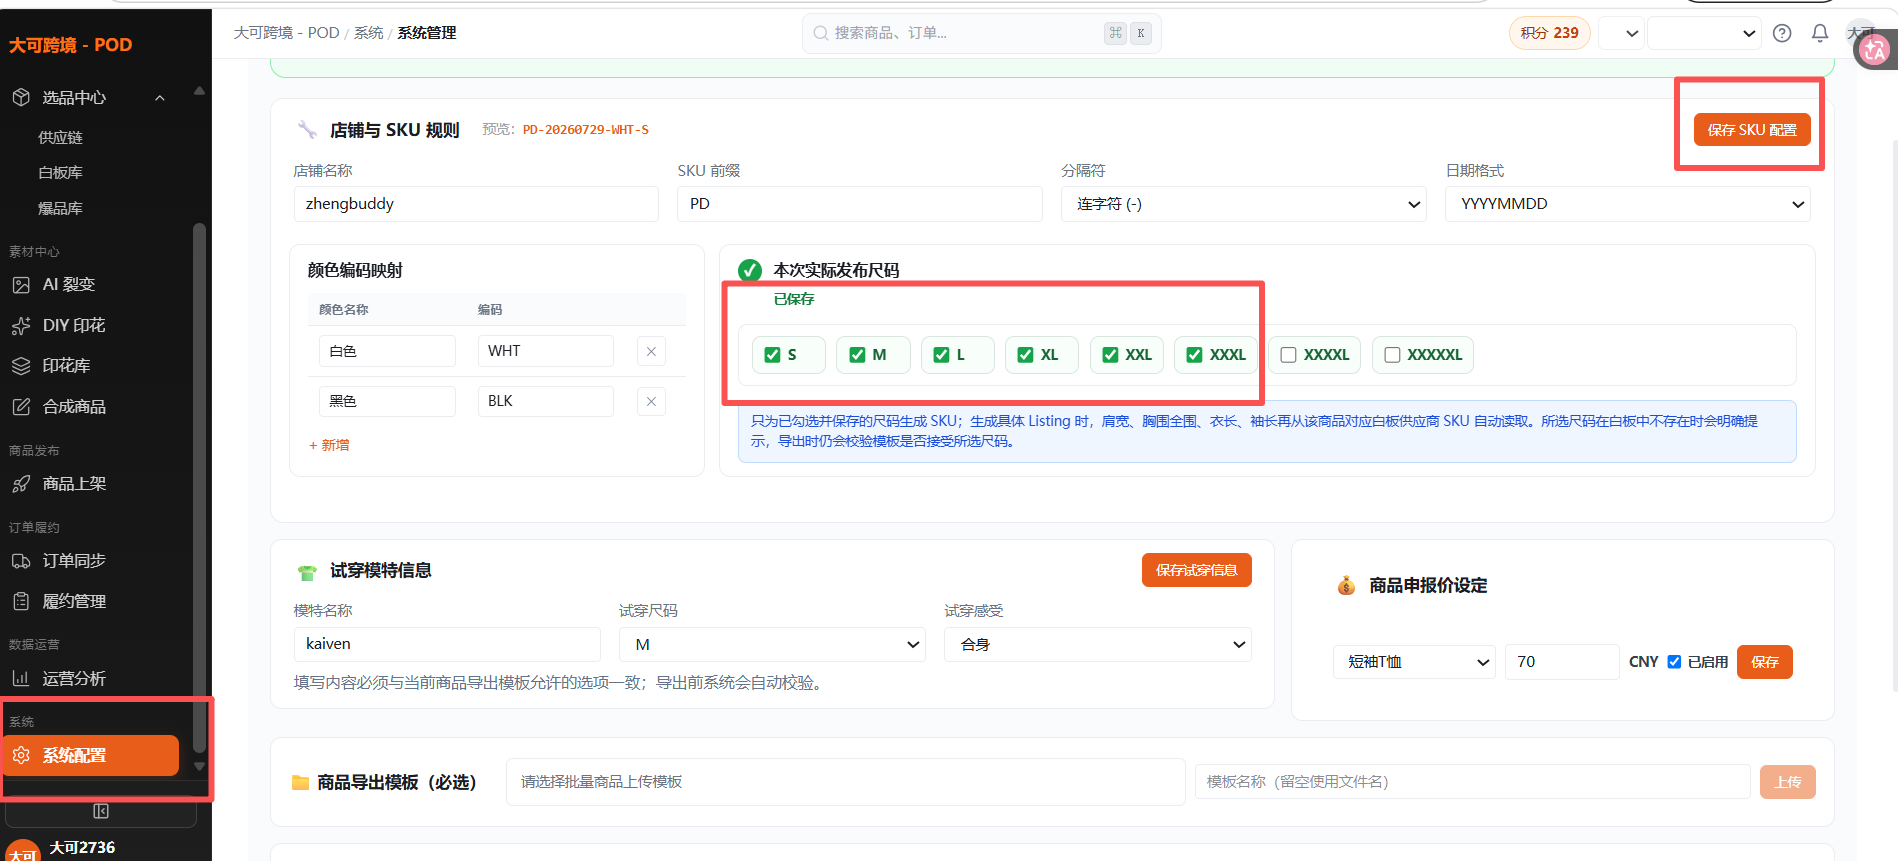This screenshot has width=1898, height=861.
Task: Collapse the sidebar panel icon
Action: 101,811
